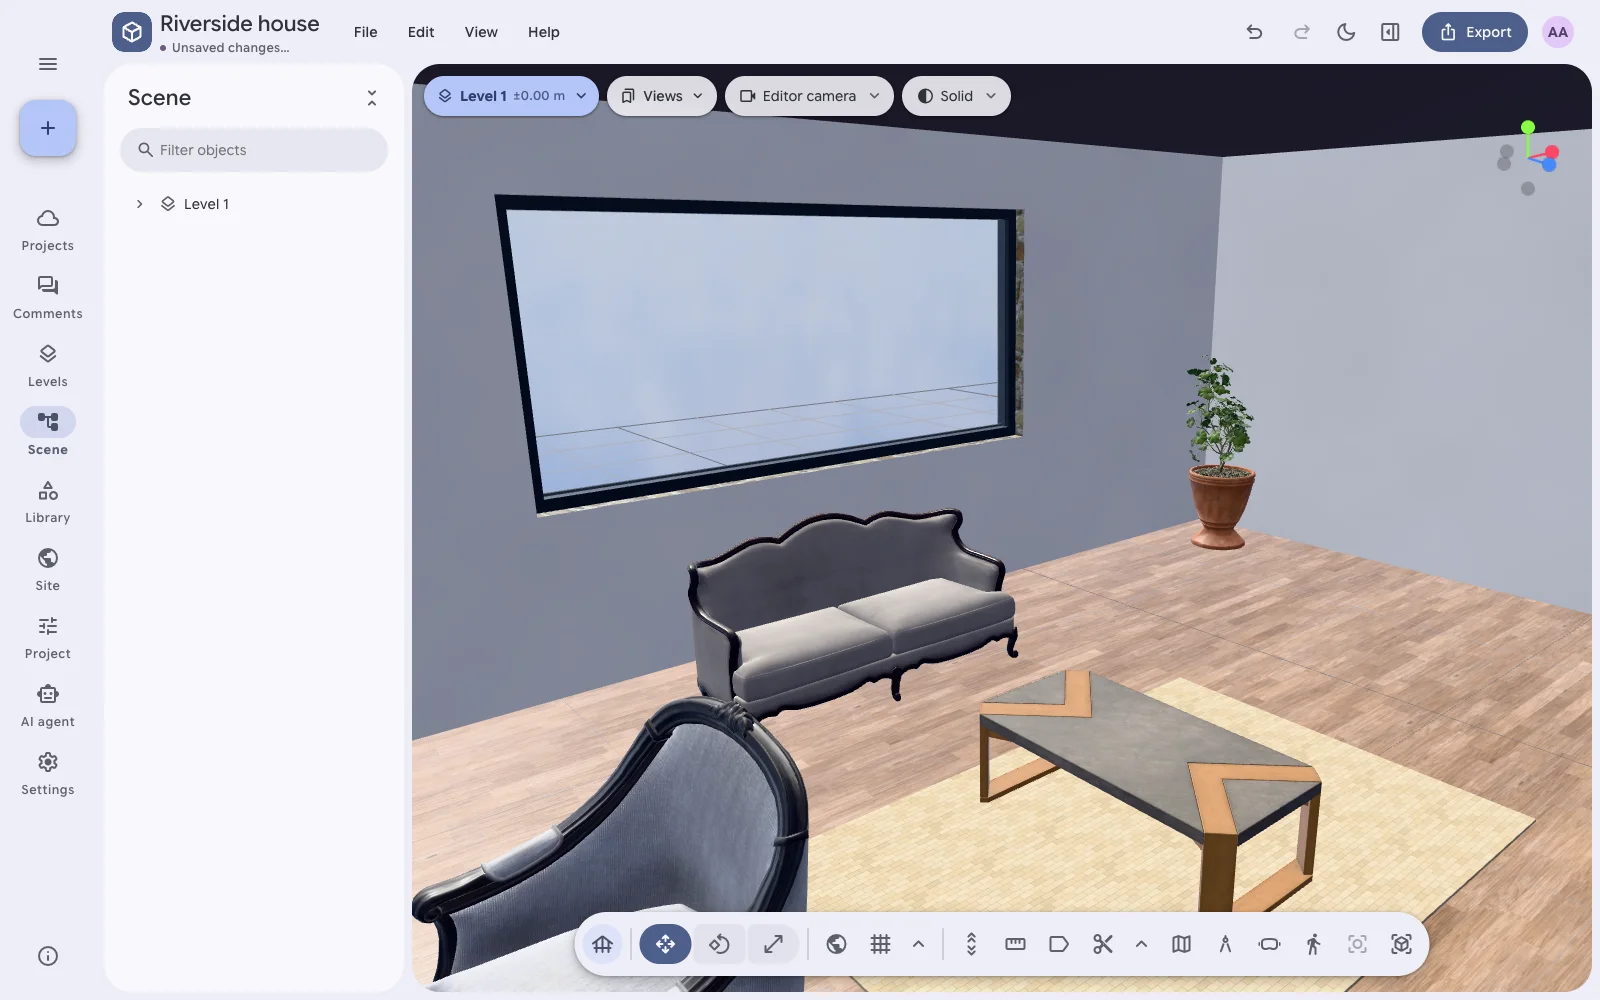Image resolution: width=1600 pixels, height=1000 pixels.
Task: Open the Level 1 ±0.00 m dropdown
Action: [x=511, y=96]
